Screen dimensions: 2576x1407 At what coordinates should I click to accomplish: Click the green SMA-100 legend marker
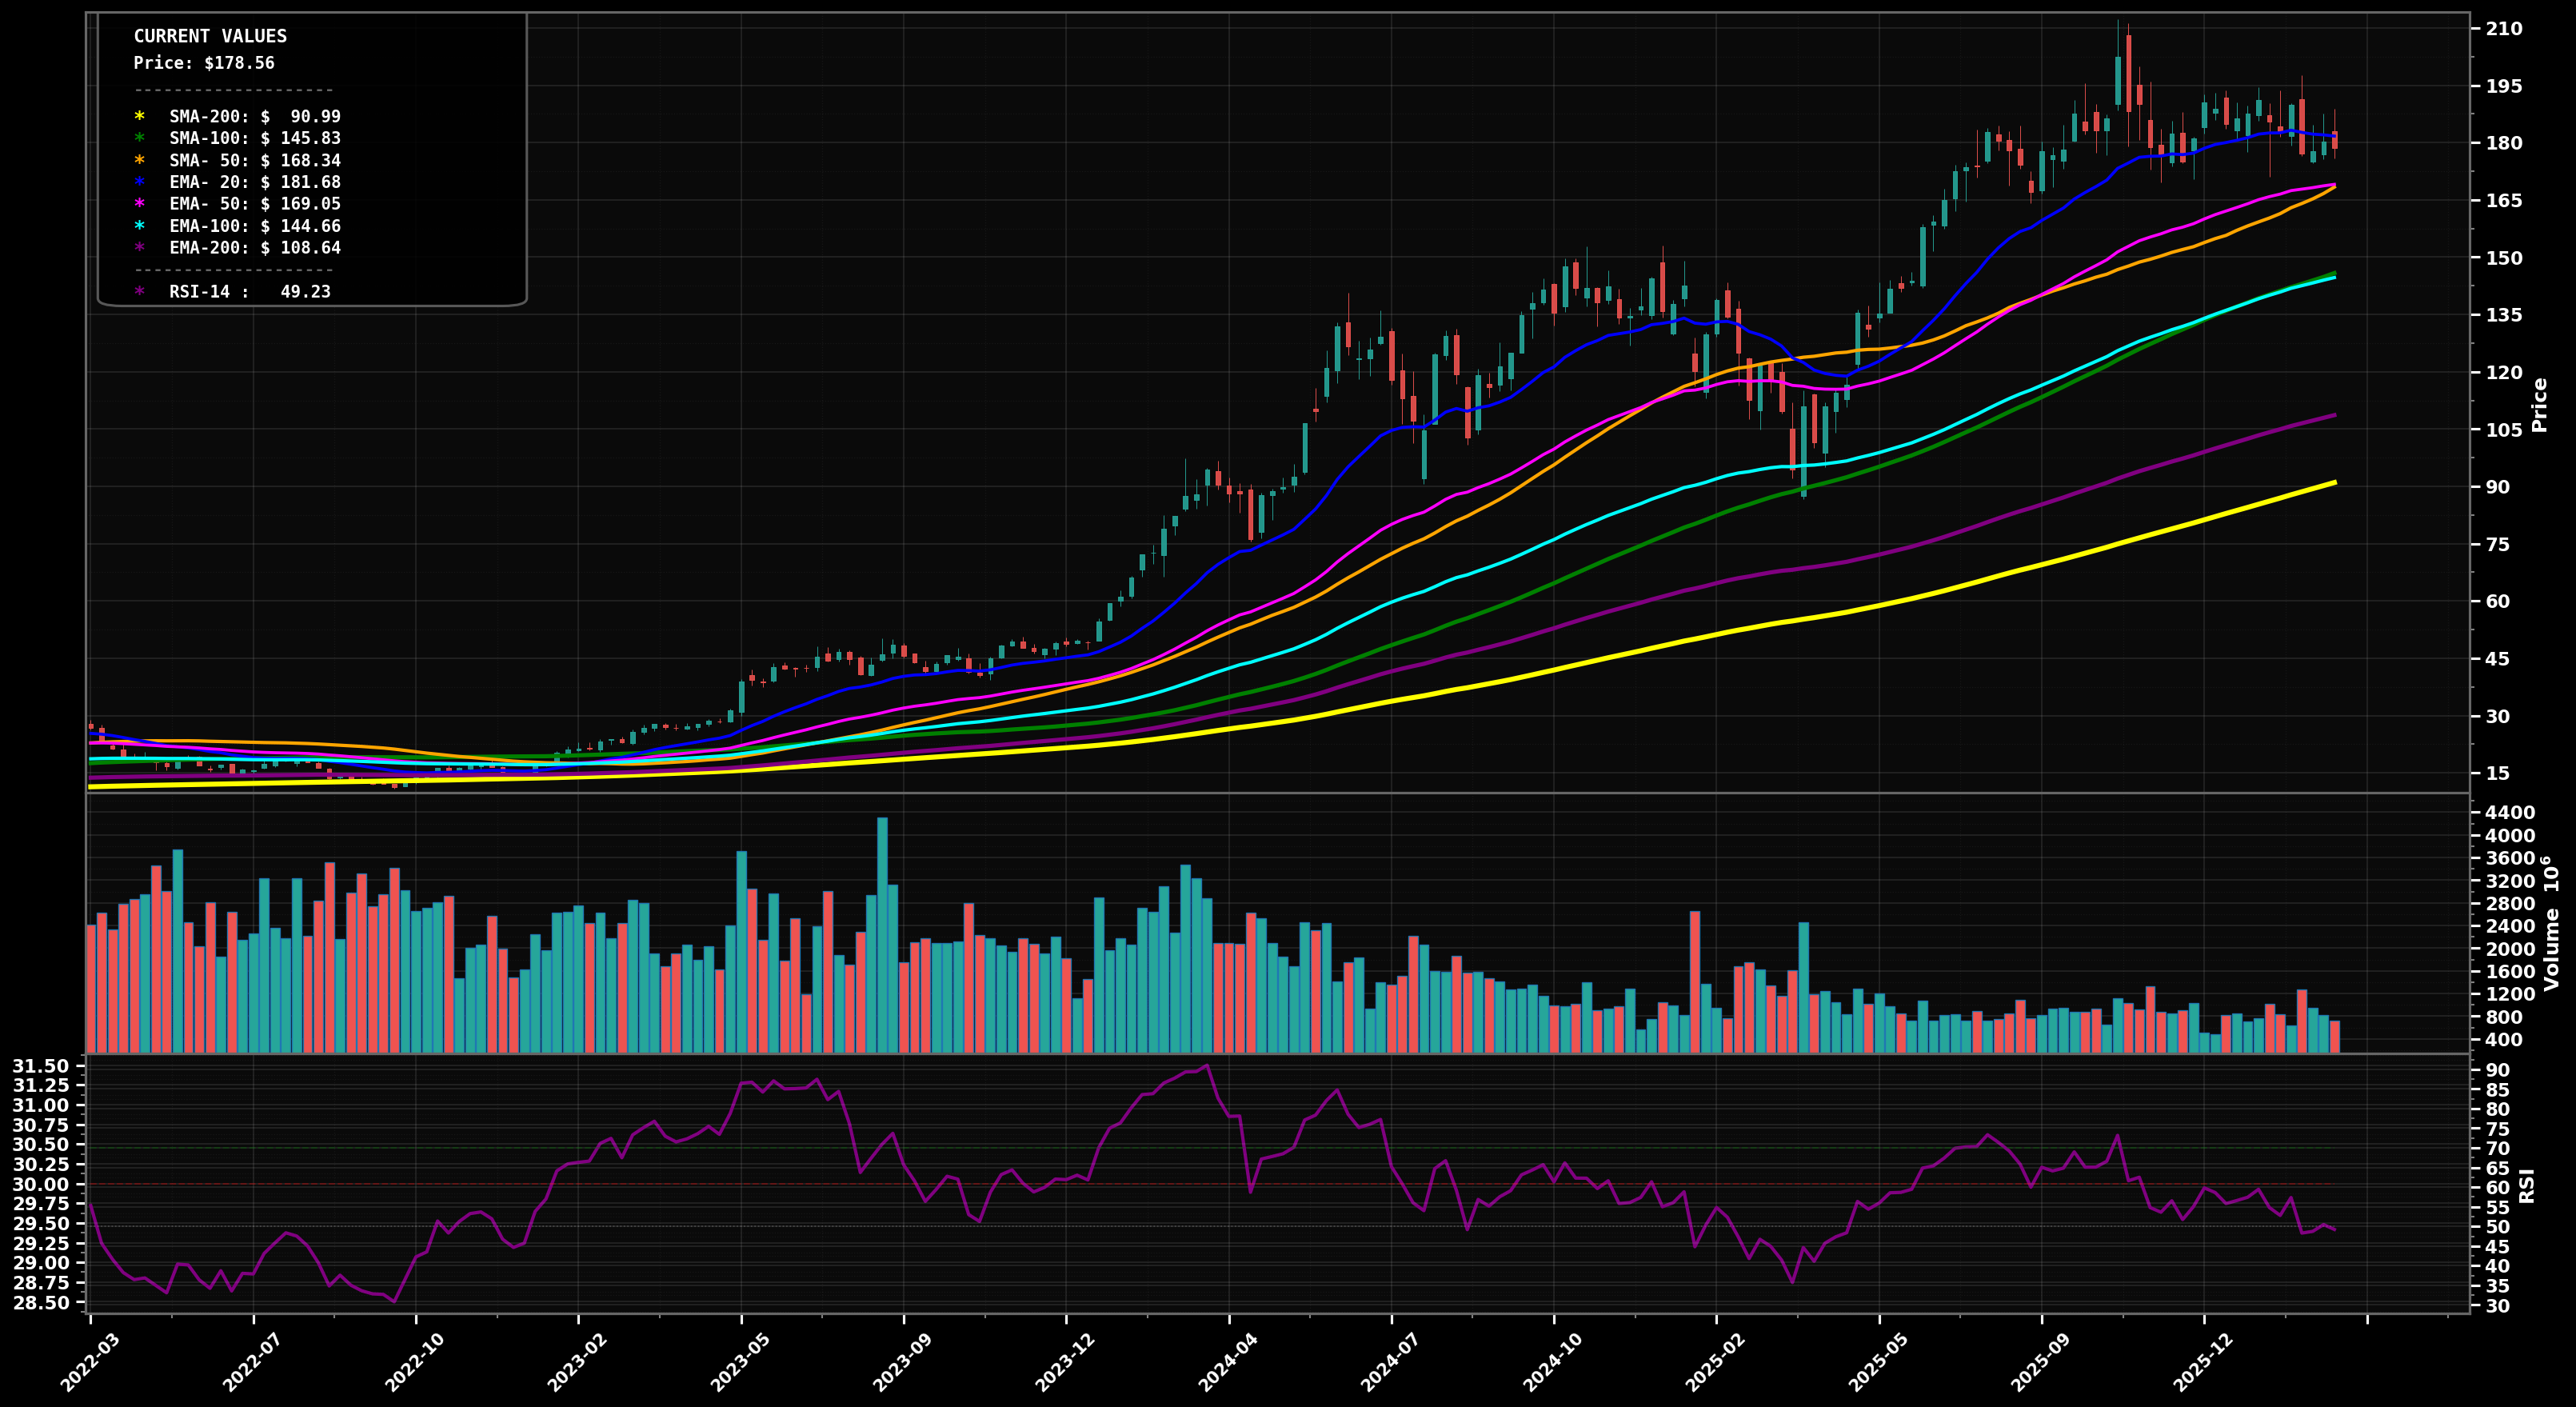140,138
